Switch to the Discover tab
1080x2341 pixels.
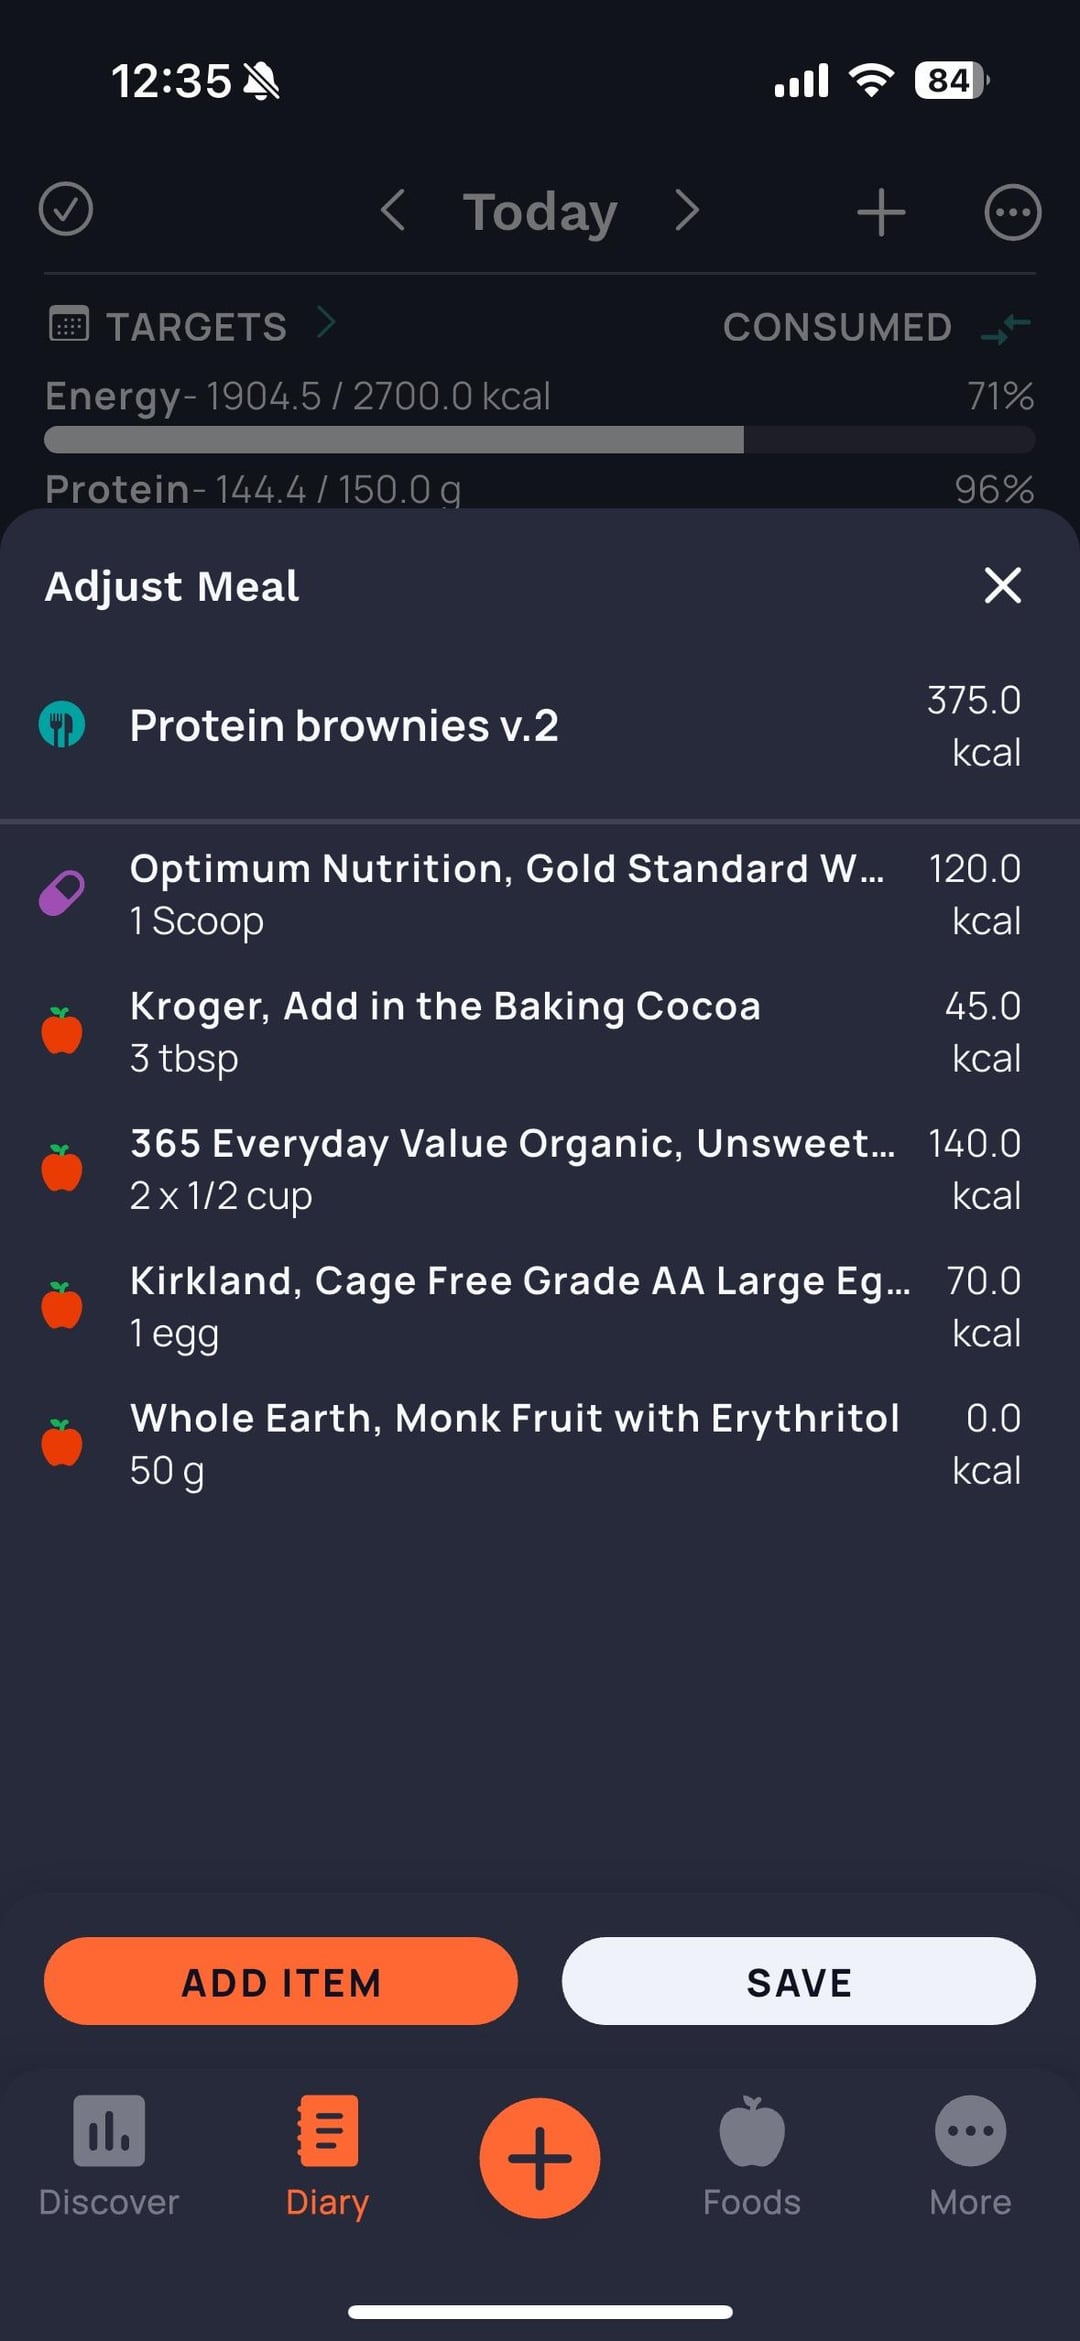(x=109, y=2156)
